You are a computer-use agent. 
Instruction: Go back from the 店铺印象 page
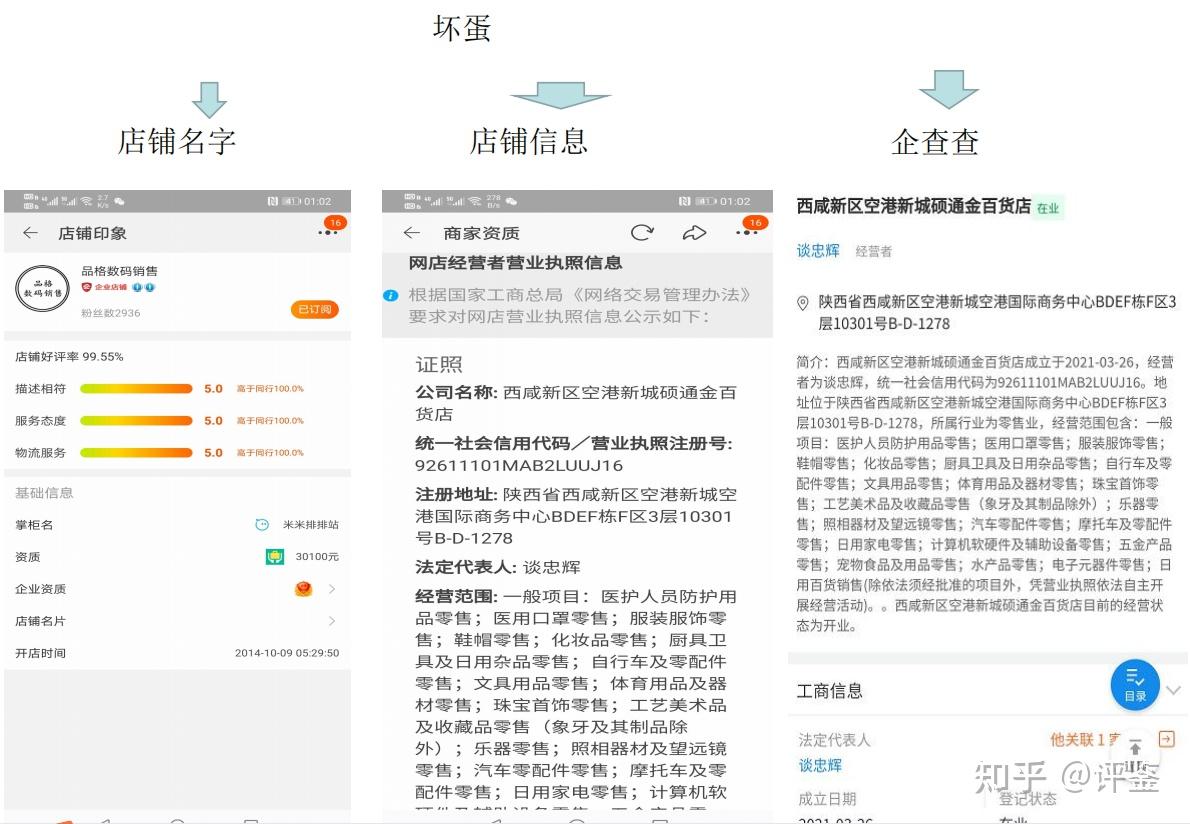[30, 233]
